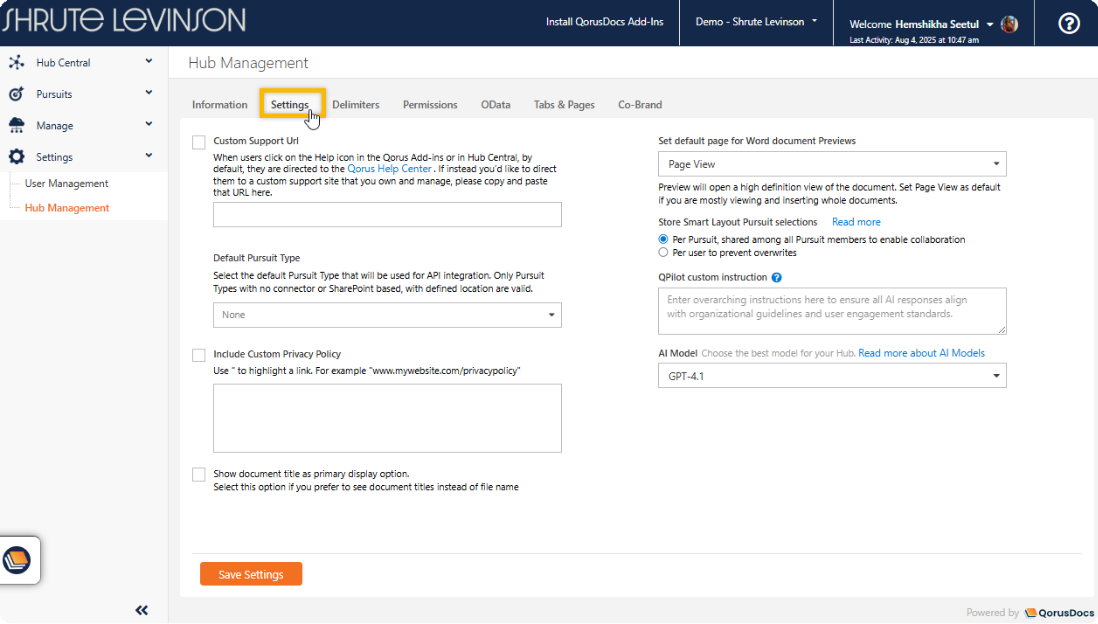The height and width of the screenshot is (624, 1098).
Task: Click the user profile avatar picture
Action: coord(1009,24)
